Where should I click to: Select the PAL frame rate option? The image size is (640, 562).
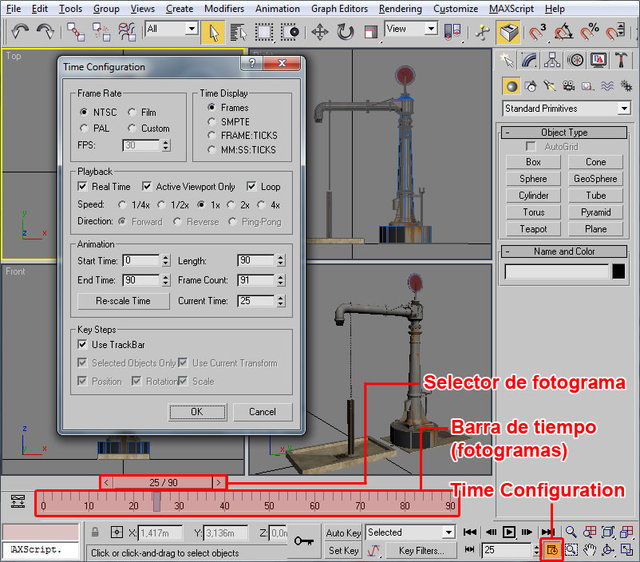click(x=84, y=129)
